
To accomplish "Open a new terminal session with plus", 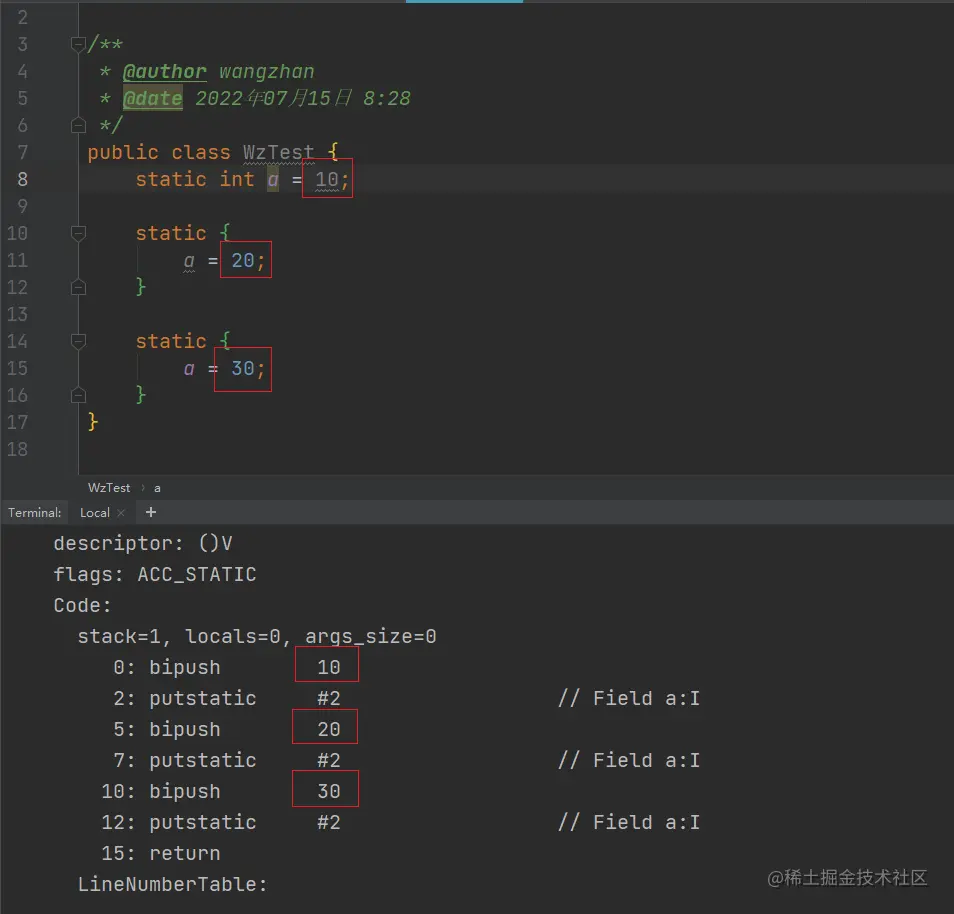I will pos(151,512).
